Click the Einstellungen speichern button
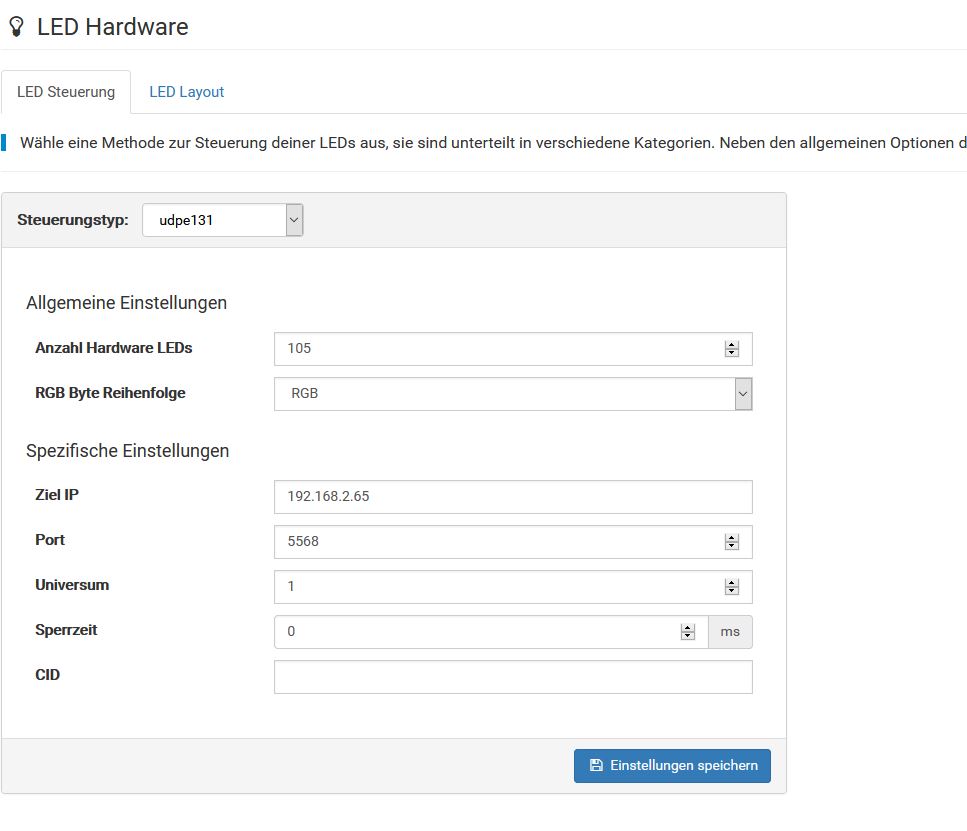The height and width of the screenshot is (831, 967). [x=672, y=766]
